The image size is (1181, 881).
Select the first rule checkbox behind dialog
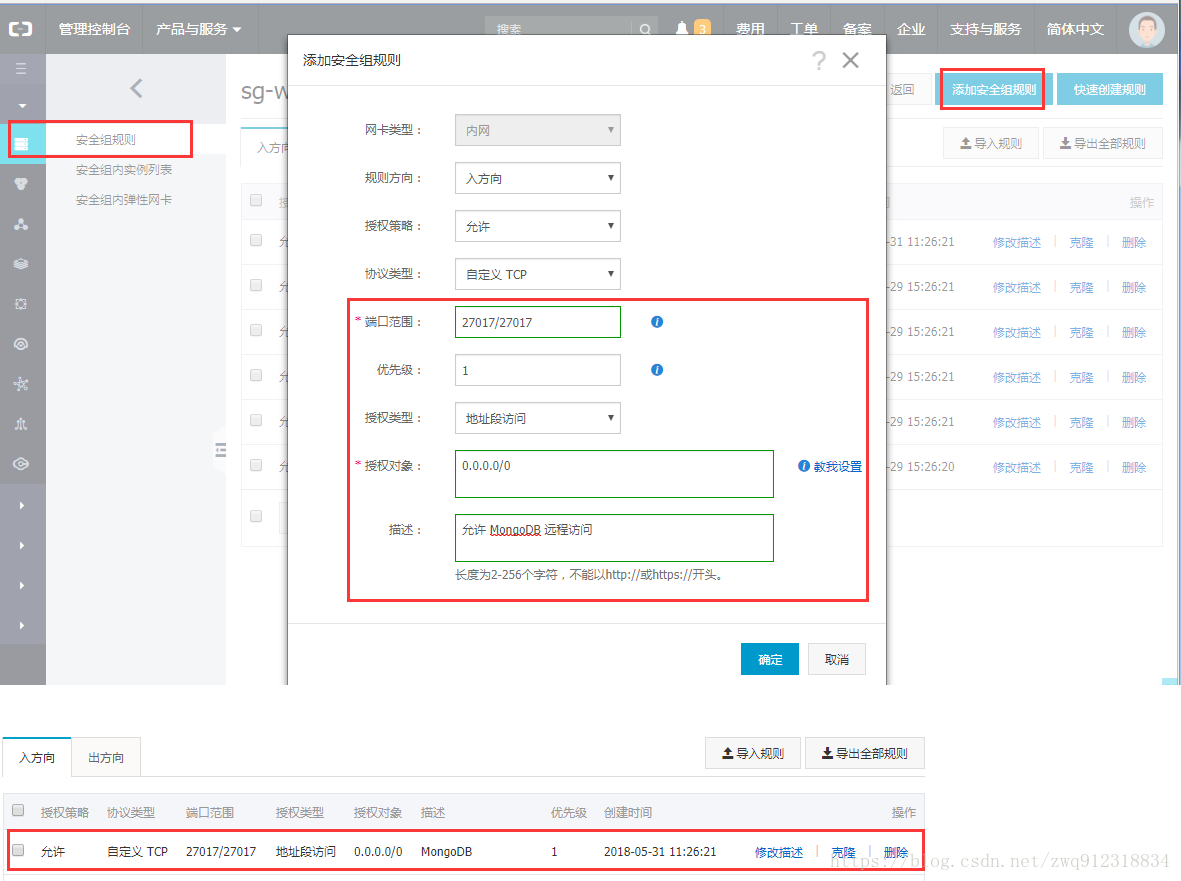[256, 241]
